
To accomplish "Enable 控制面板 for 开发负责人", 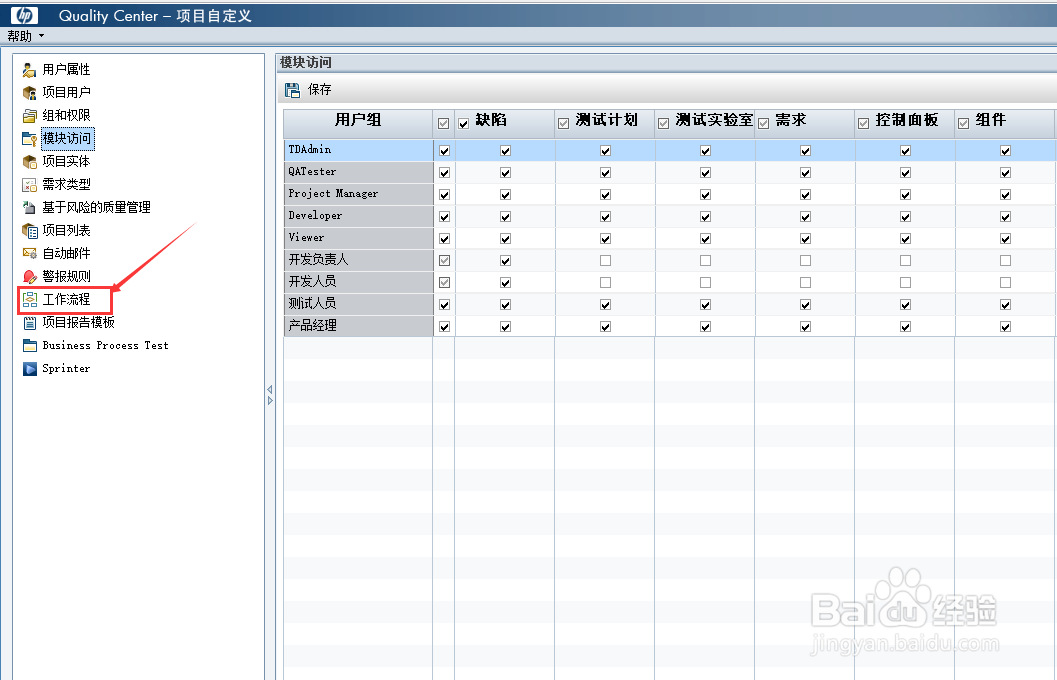I will point(905,260).
